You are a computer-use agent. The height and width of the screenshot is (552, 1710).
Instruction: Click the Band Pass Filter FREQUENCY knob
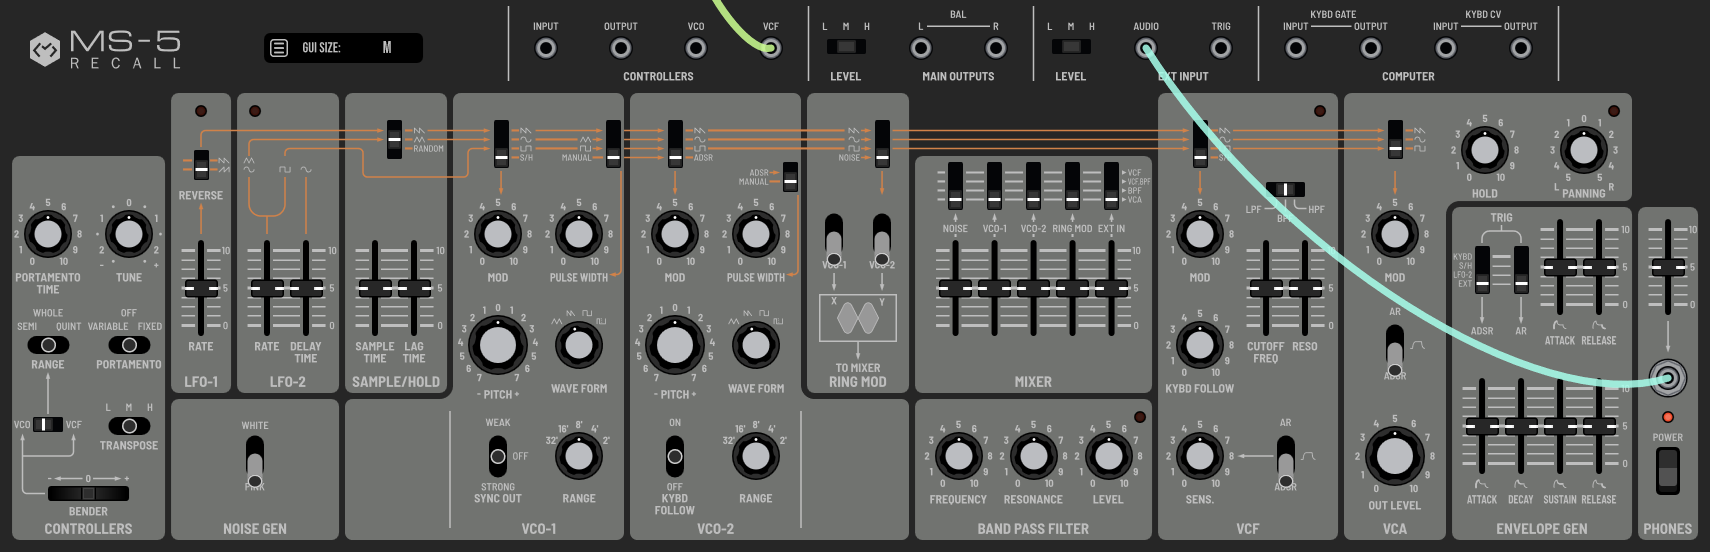958,456
